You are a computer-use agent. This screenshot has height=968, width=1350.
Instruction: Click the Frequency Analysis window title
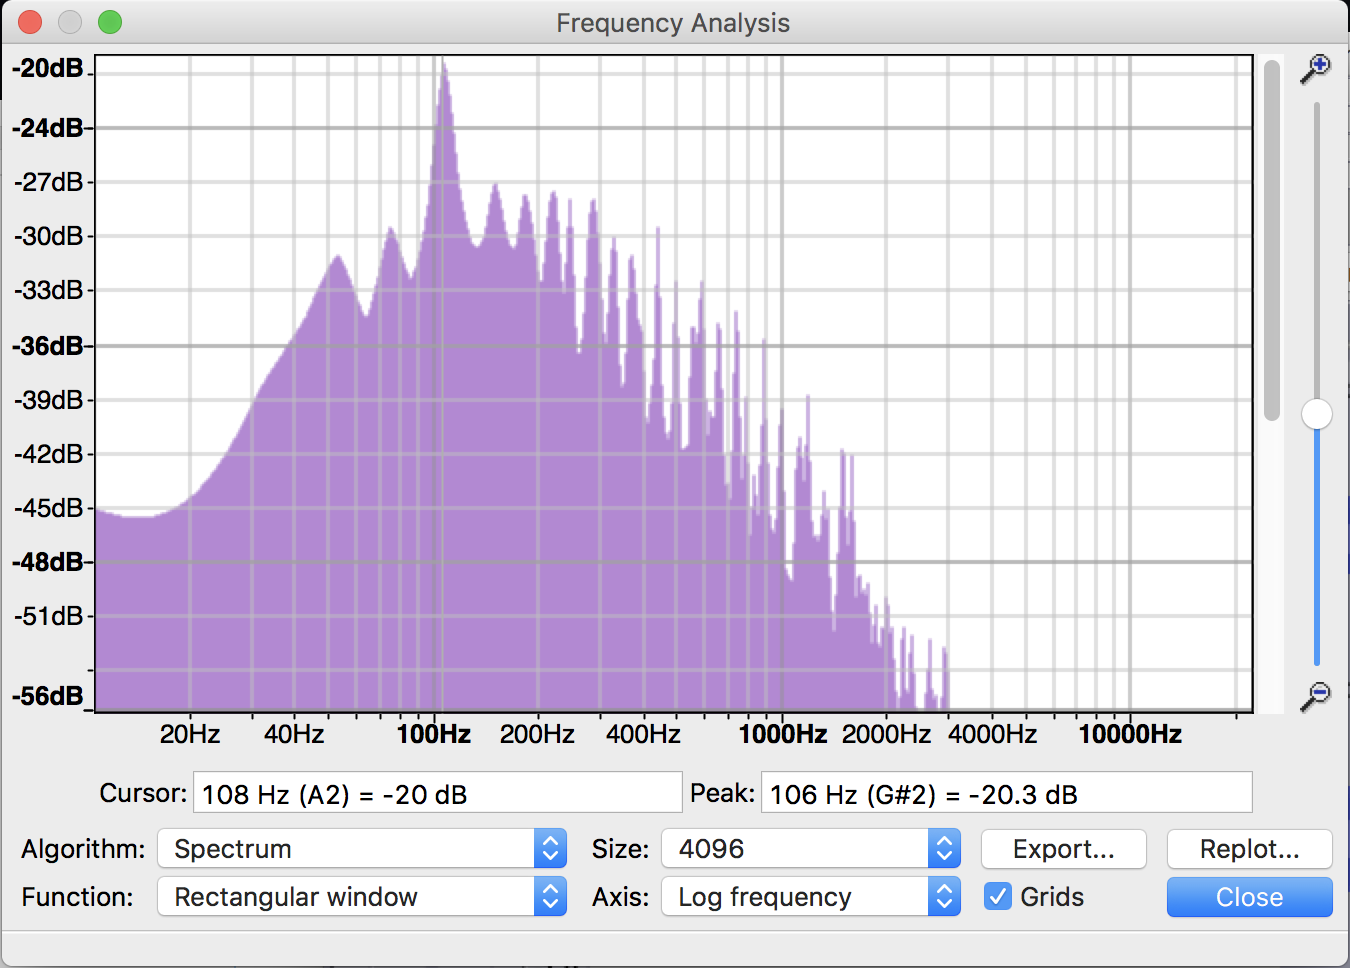pyautogui.click(x=673, y=23)
